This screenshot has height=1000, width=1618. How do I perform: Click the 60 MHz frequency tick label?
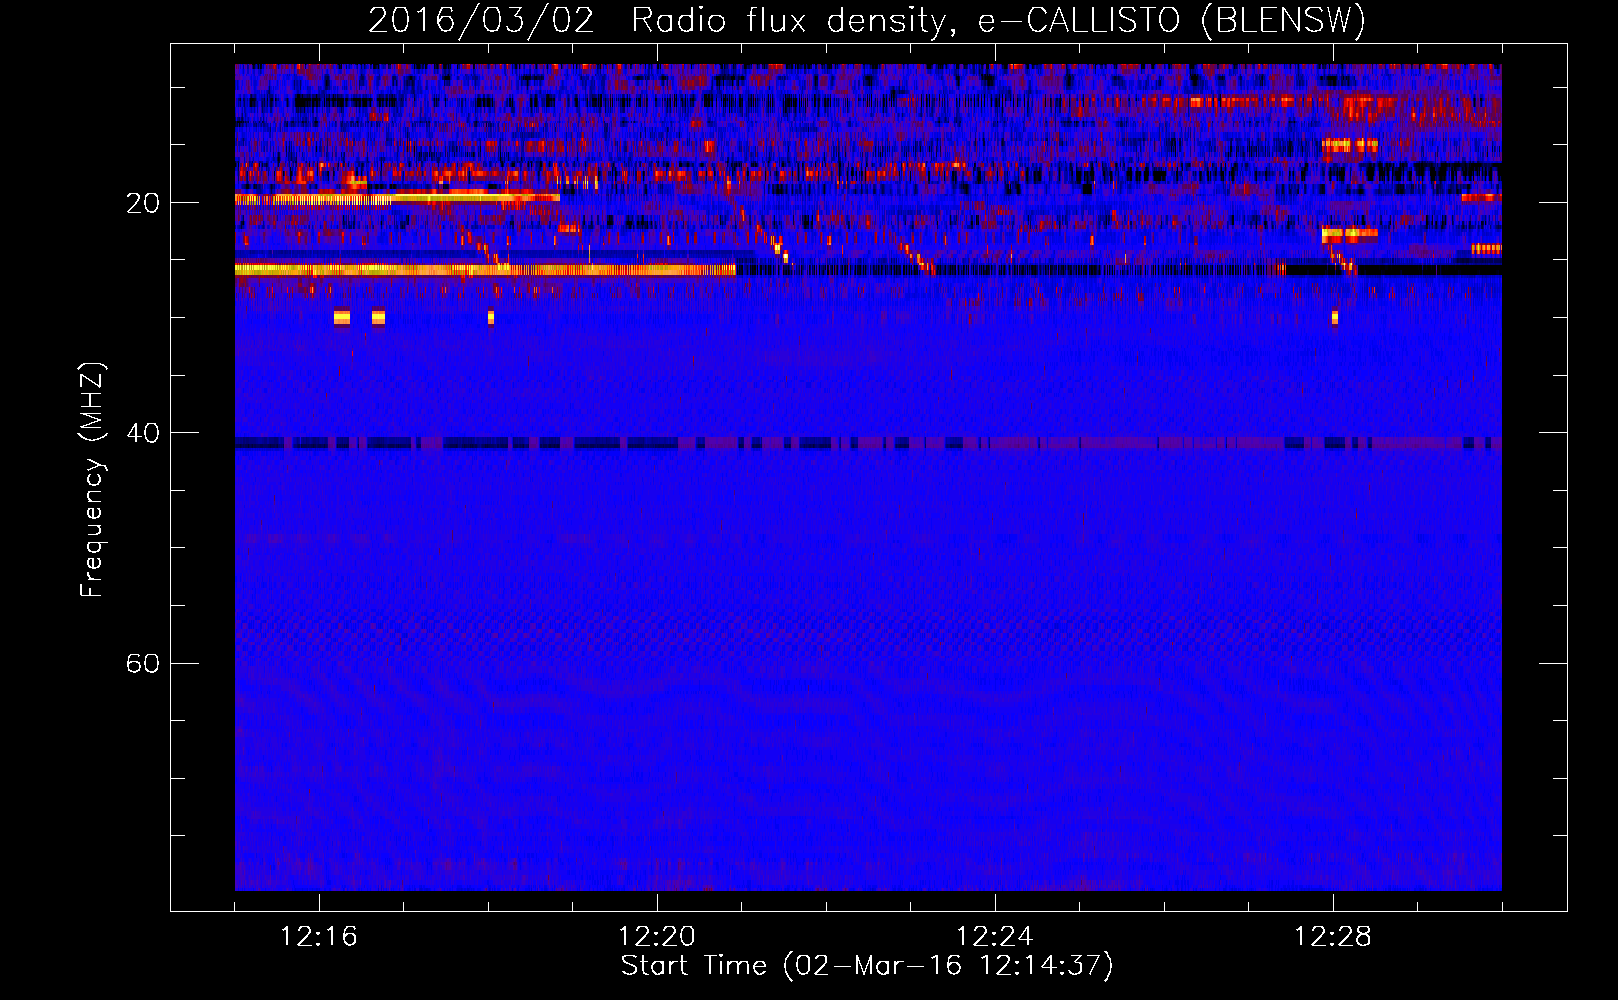pyautogui.click(x=142, y=663)
